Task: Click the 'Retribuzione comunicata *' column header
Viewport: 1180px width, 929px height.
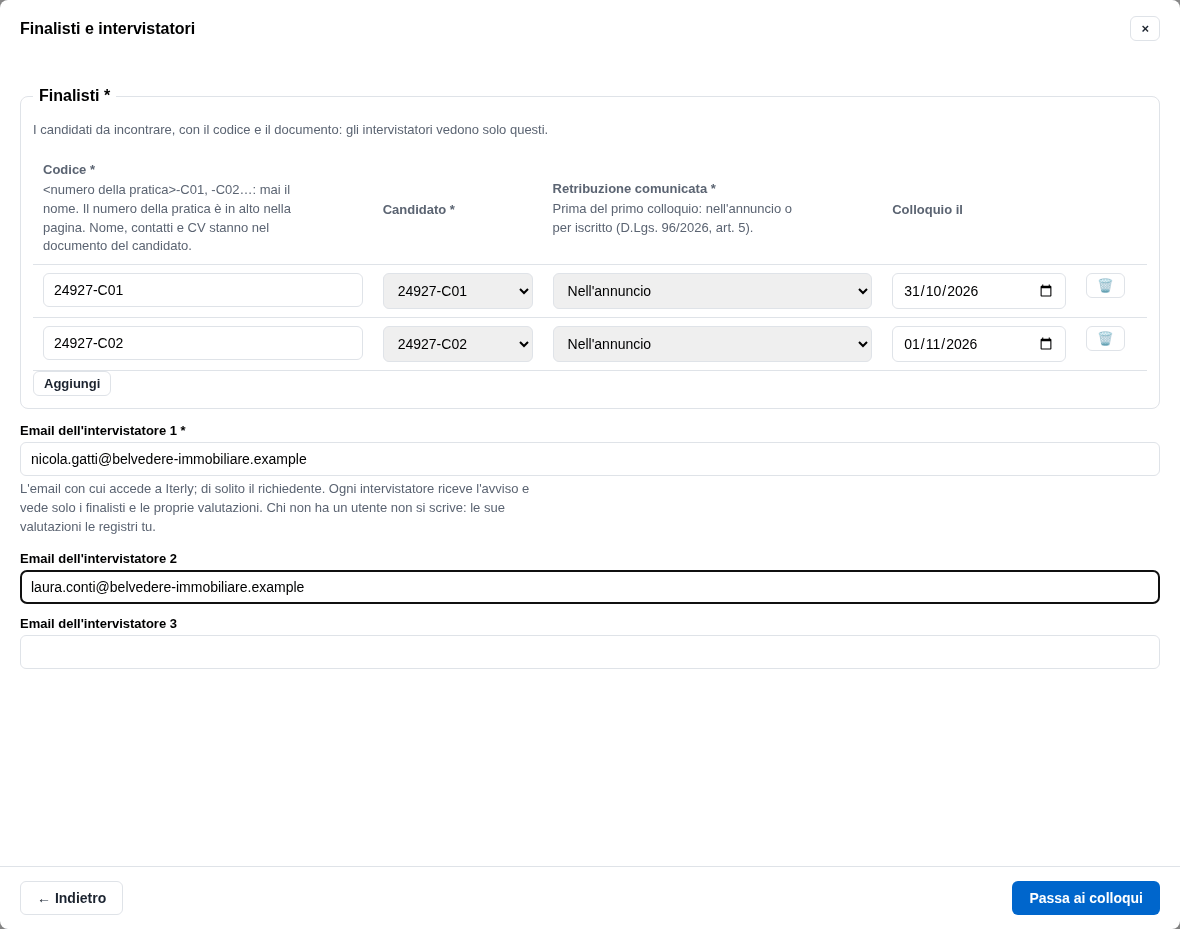Action: 634,189
